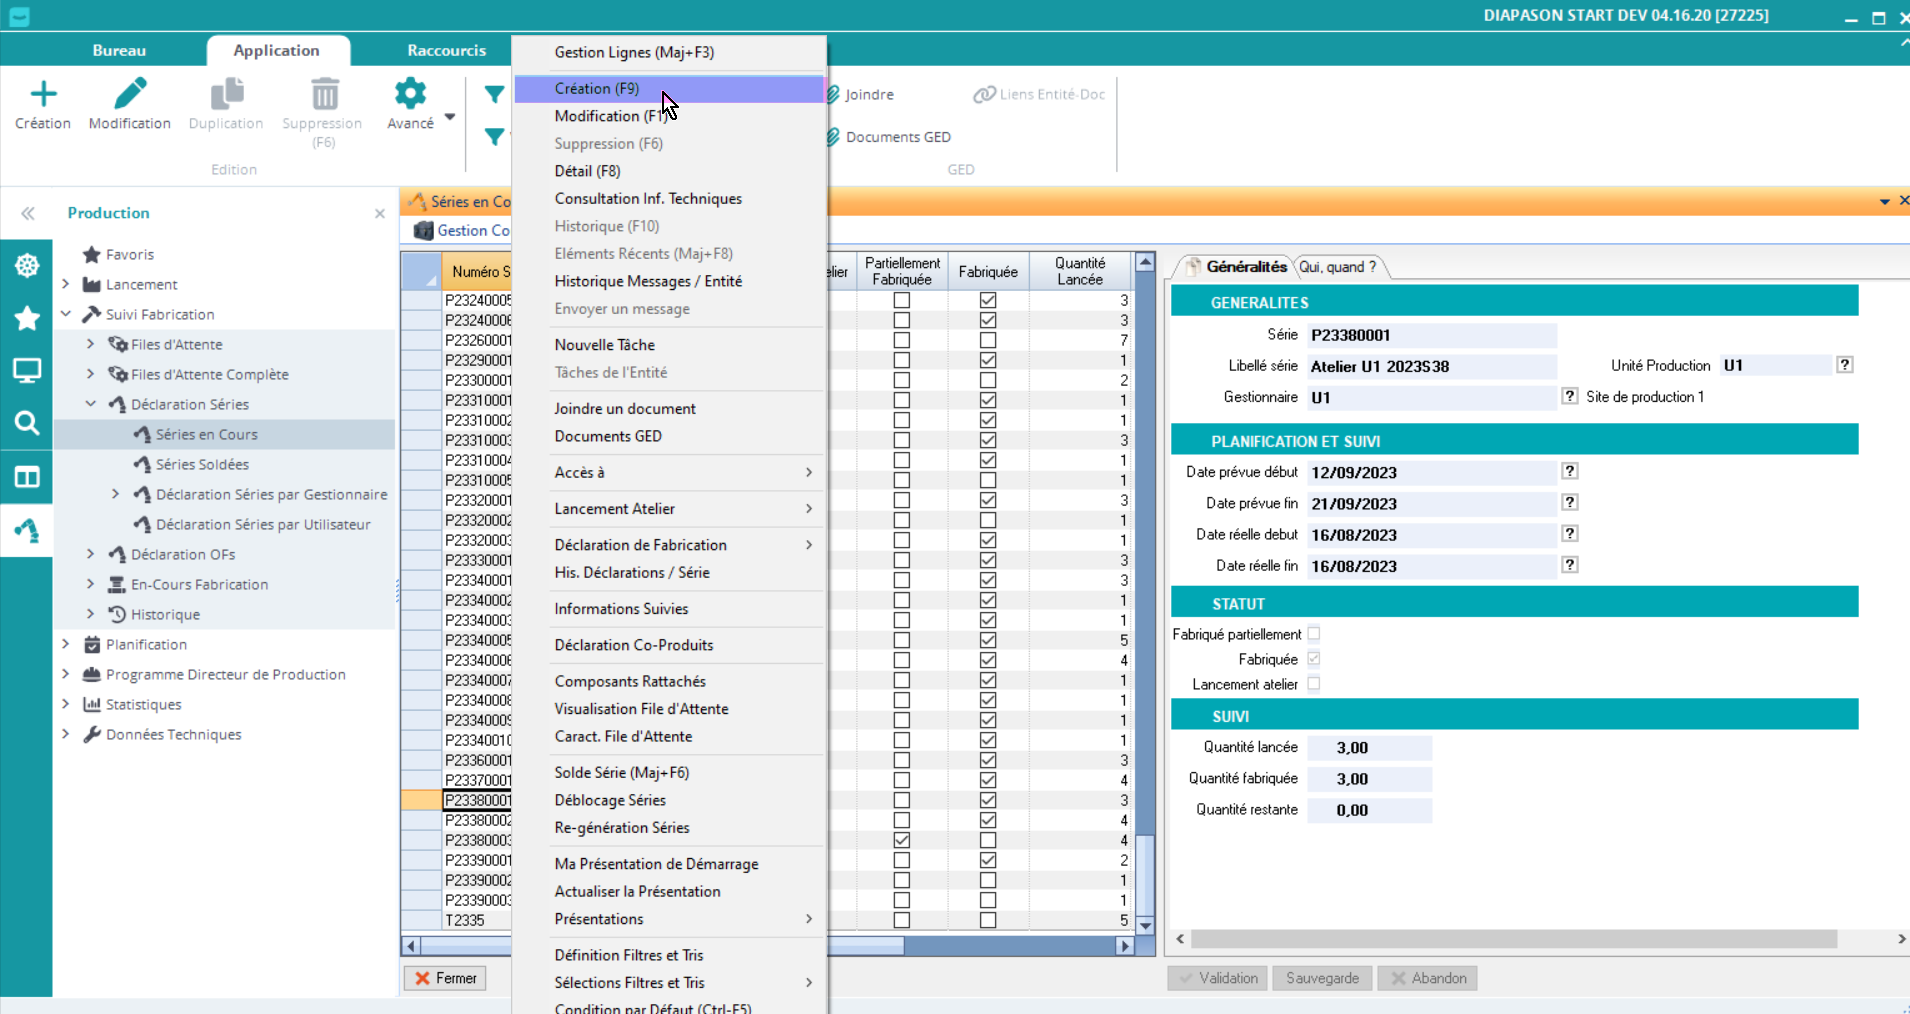Open the Avancé gear tool
Screen dimensions: 1910x1014
pos(410,95)
